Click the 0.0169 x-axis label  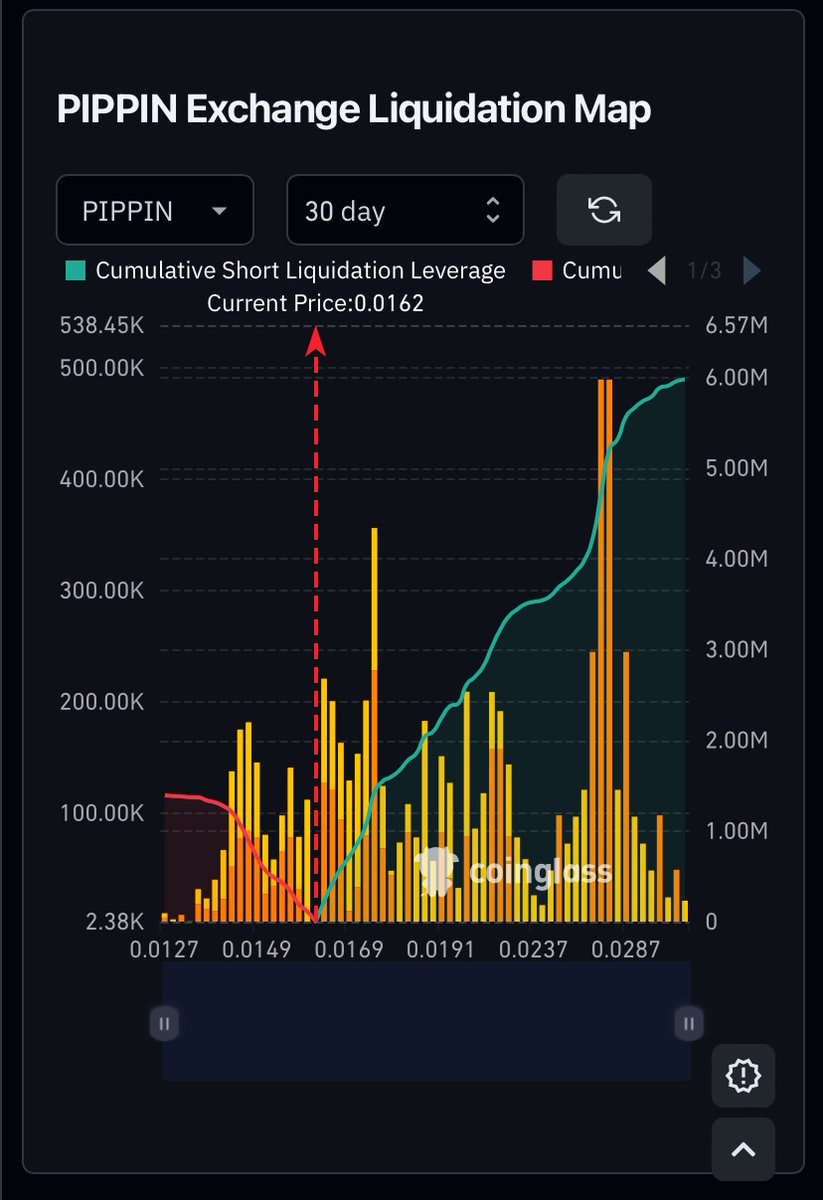pos(349,949)
